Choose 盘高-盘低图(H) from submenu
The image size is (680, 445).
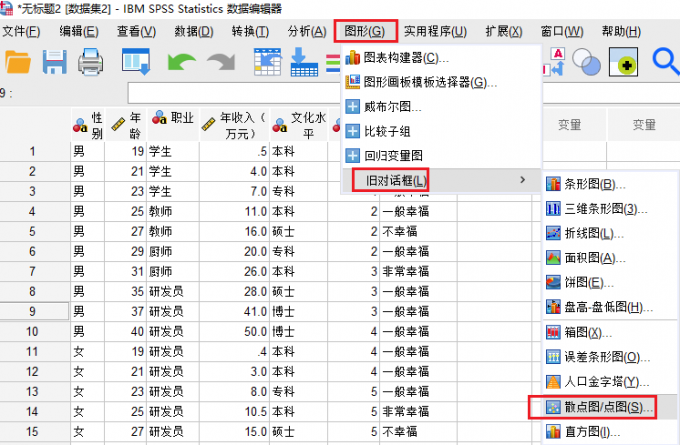609,307
